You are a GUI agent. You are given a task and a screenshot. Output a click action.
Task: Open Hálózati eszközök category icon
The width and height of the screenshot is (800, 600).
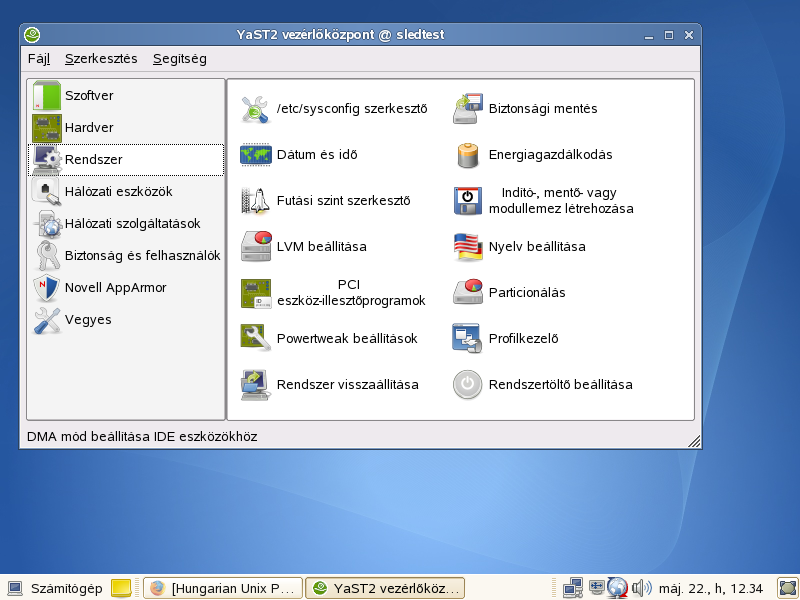click(x=46, y=191)
